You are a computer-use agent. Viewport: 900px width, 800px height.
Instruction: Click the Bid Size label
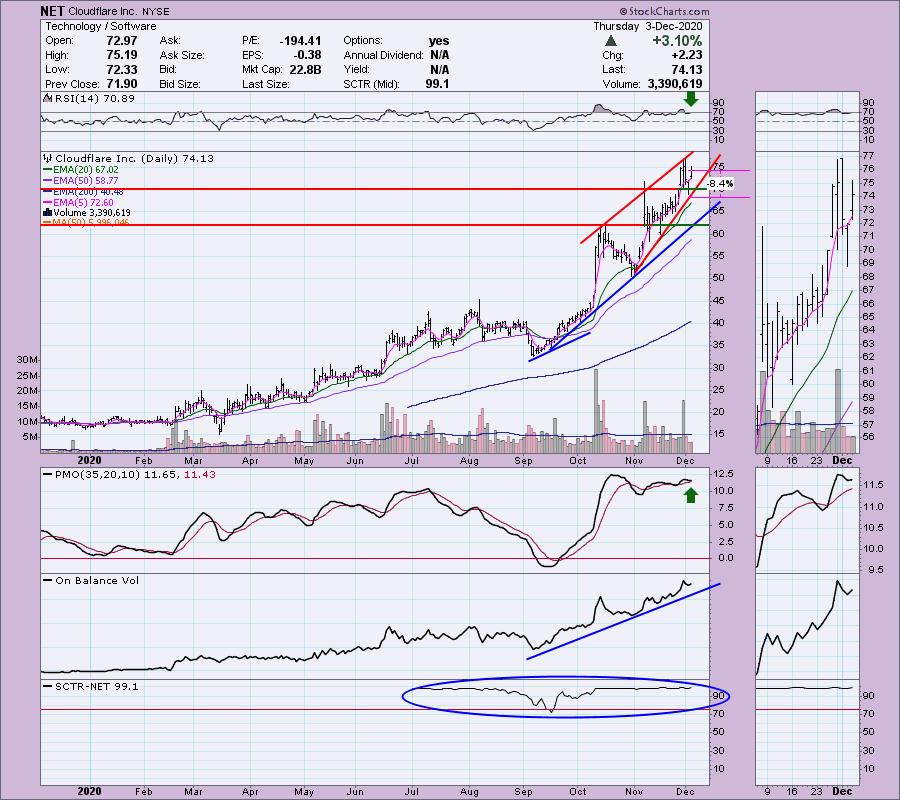180,84
